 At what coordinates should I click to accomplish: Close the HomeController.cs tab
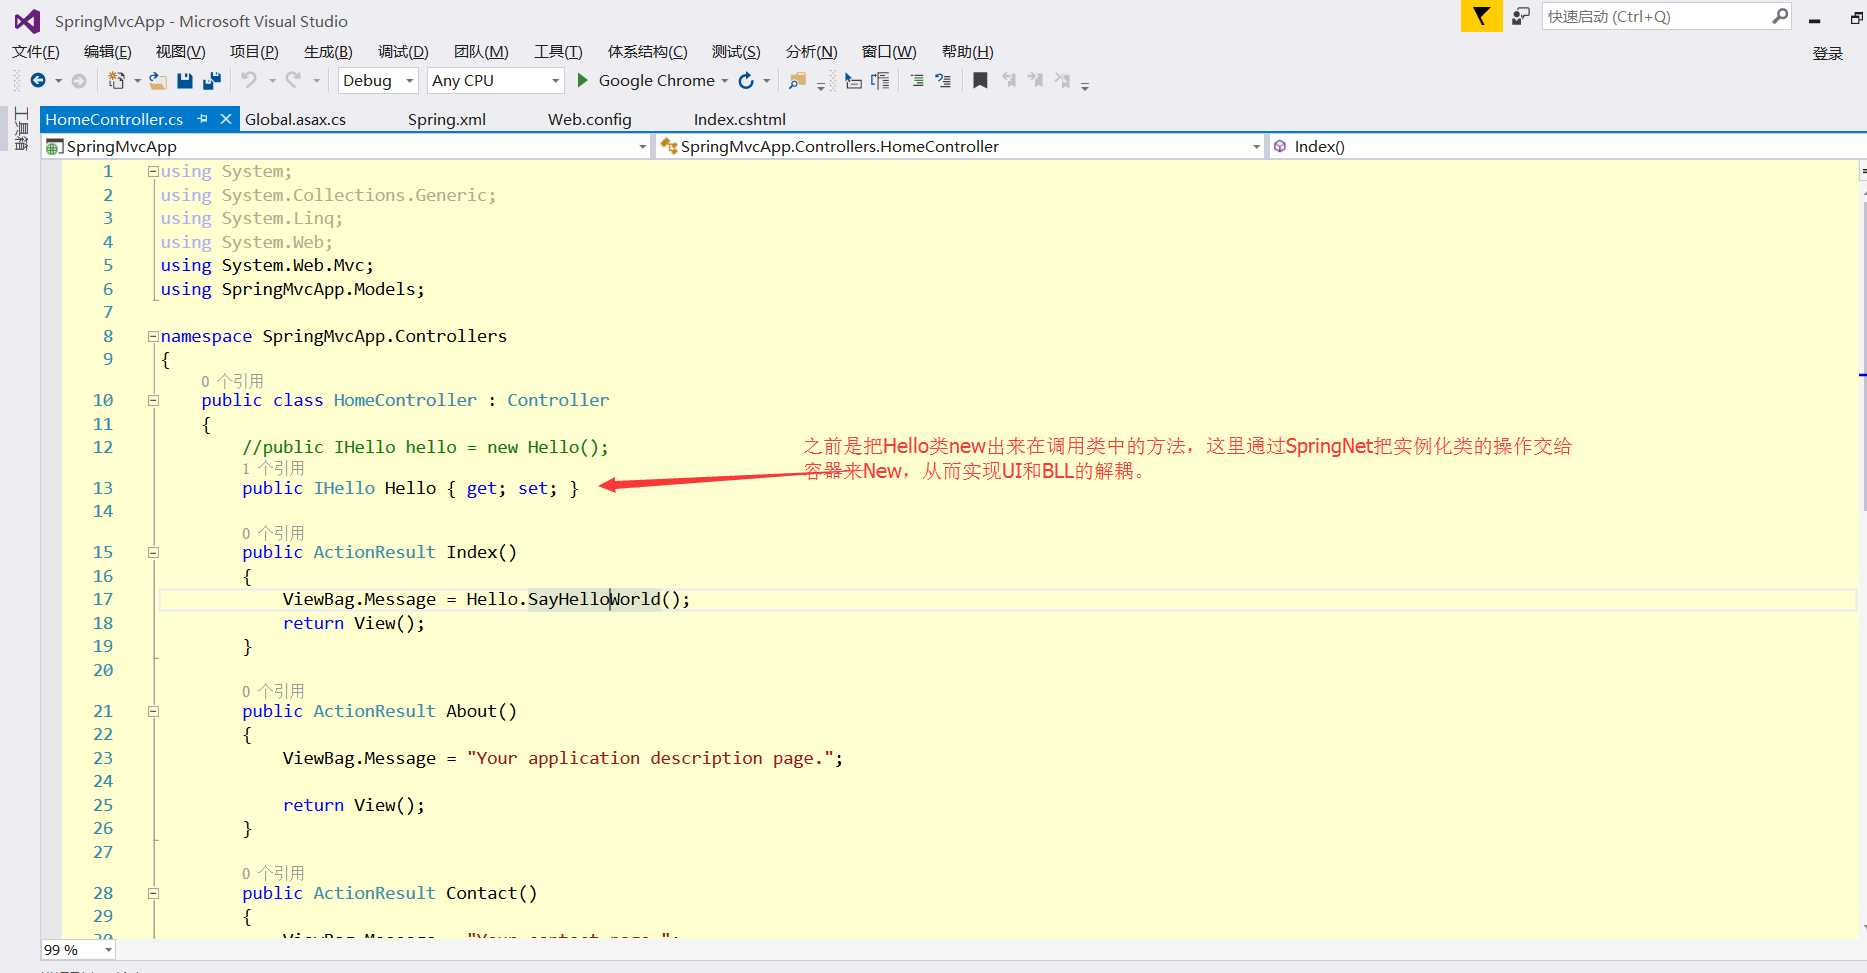226,119
